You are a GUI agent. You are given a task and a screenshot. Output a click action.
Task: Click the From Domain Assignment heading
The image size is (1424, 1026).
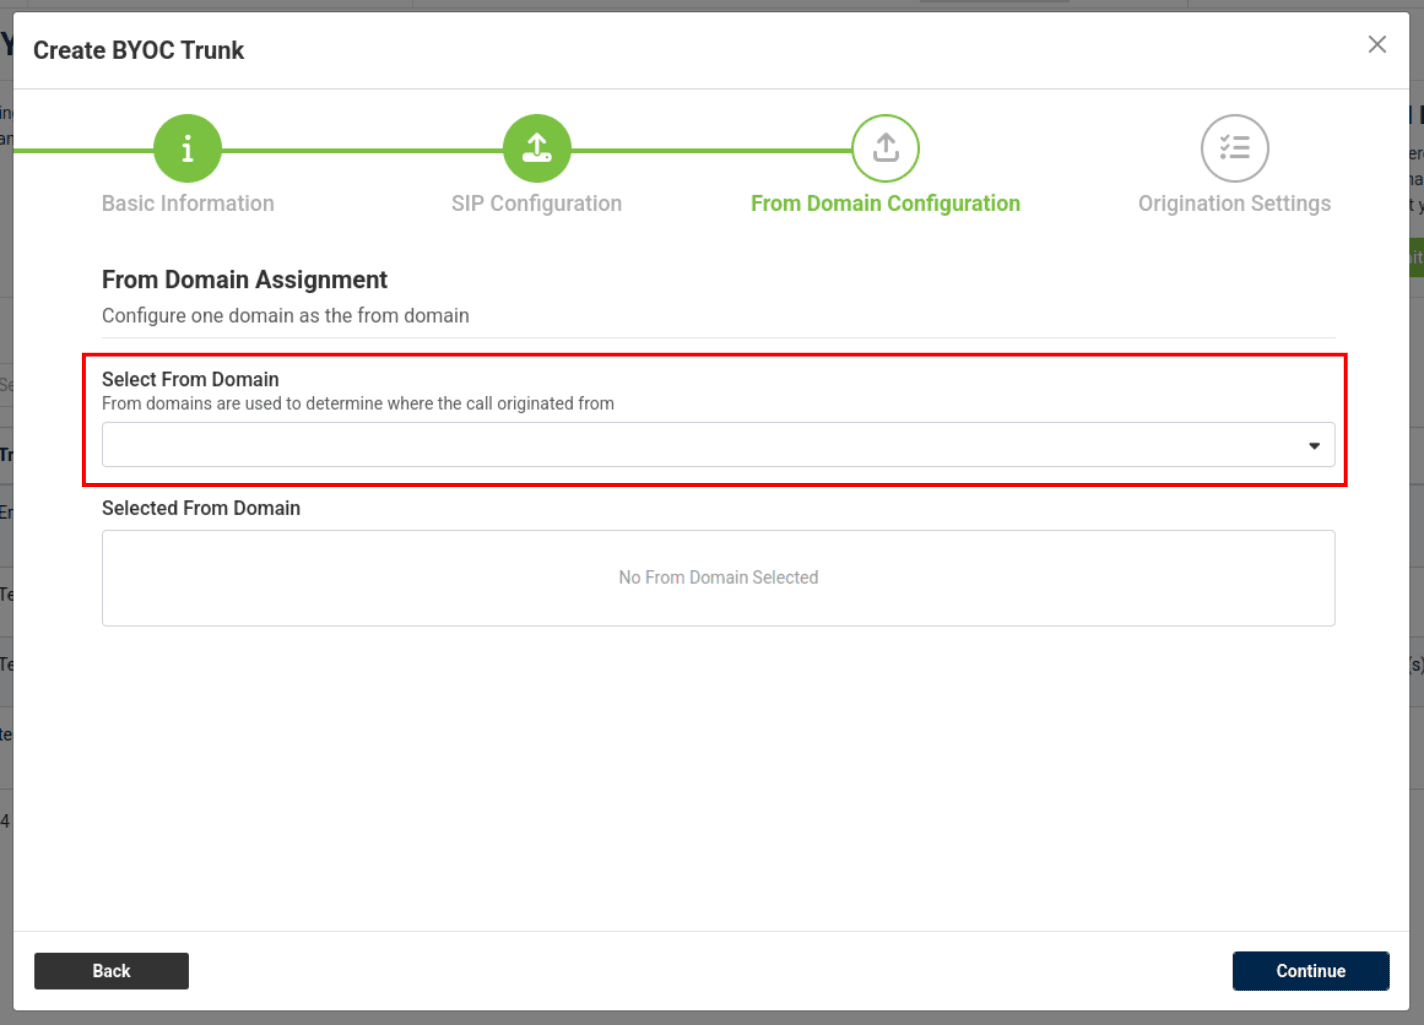[x=244, y=280]
